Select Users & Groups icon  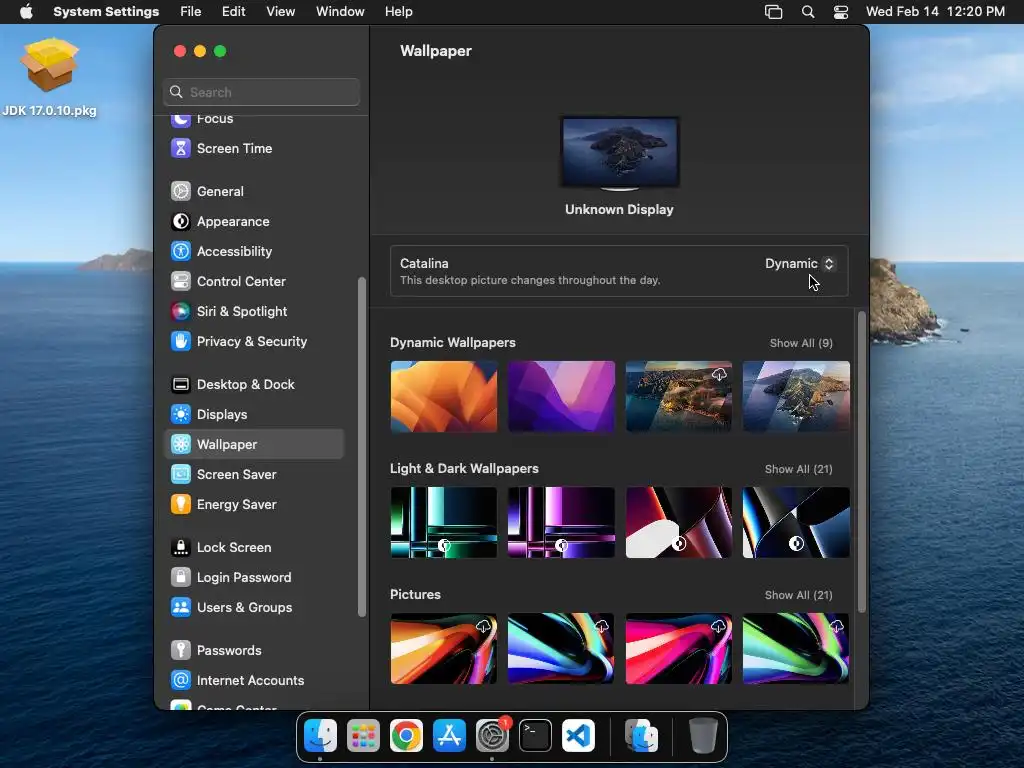tap(181, 608)
